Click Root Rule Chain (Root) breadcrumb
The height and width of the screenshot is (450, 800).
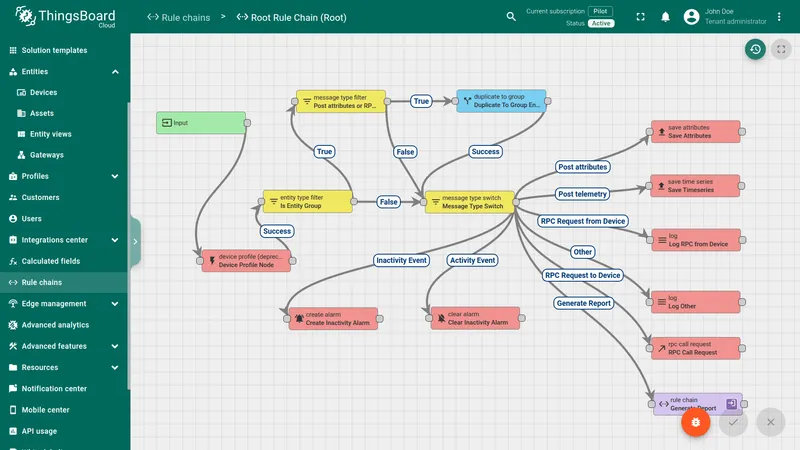(x=291, y=17)
